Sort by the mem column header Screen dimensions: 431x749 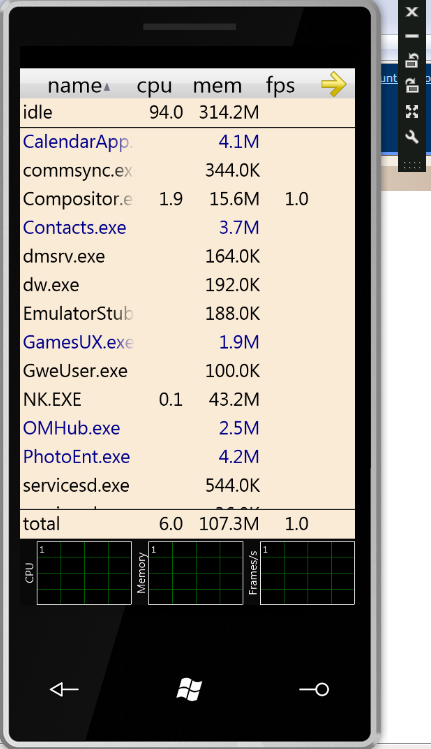(217, 86)
